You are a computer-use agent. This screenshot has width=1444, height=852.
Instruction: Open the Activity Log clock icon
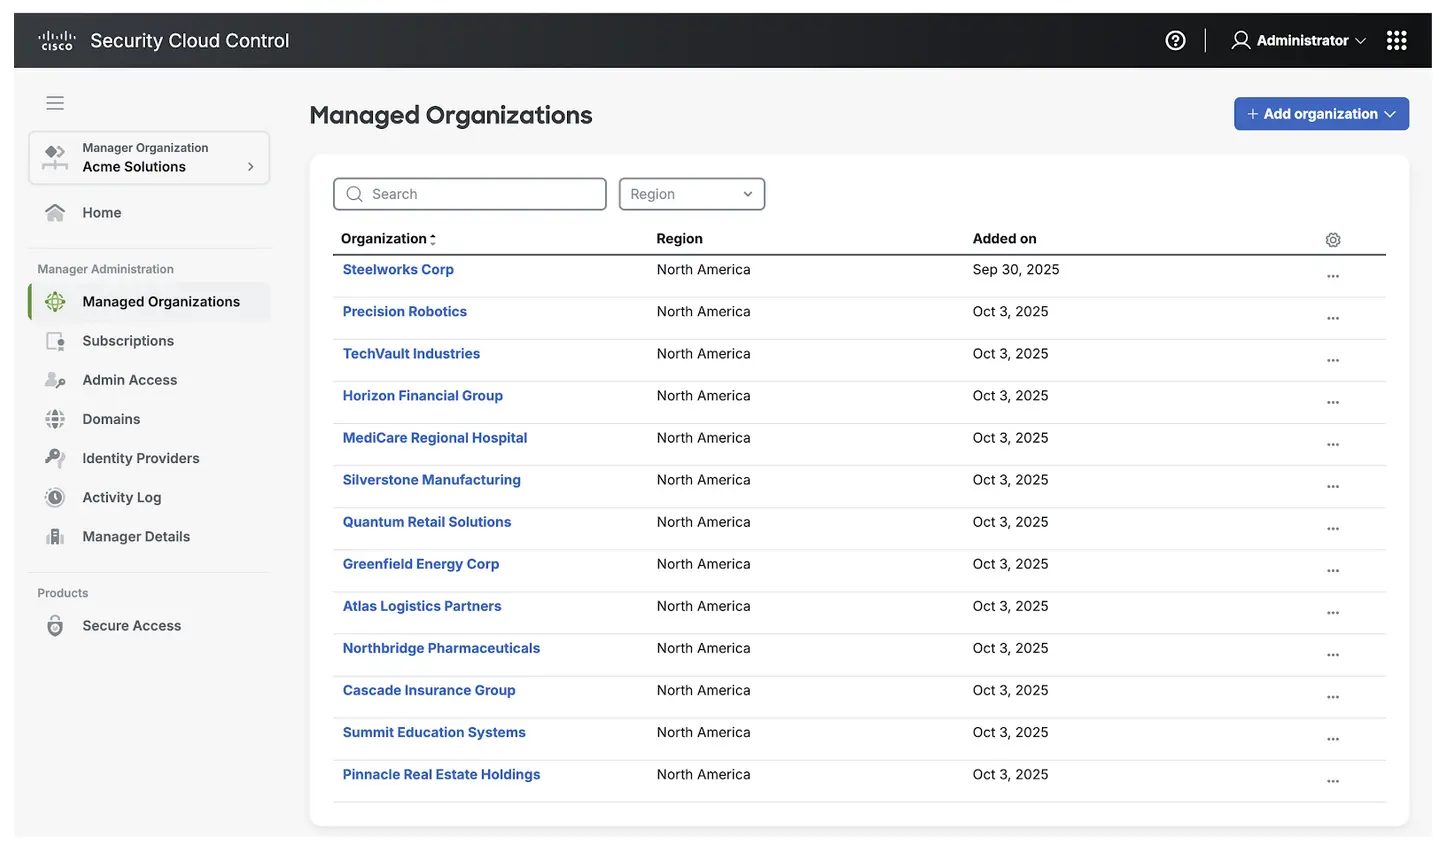55,496
